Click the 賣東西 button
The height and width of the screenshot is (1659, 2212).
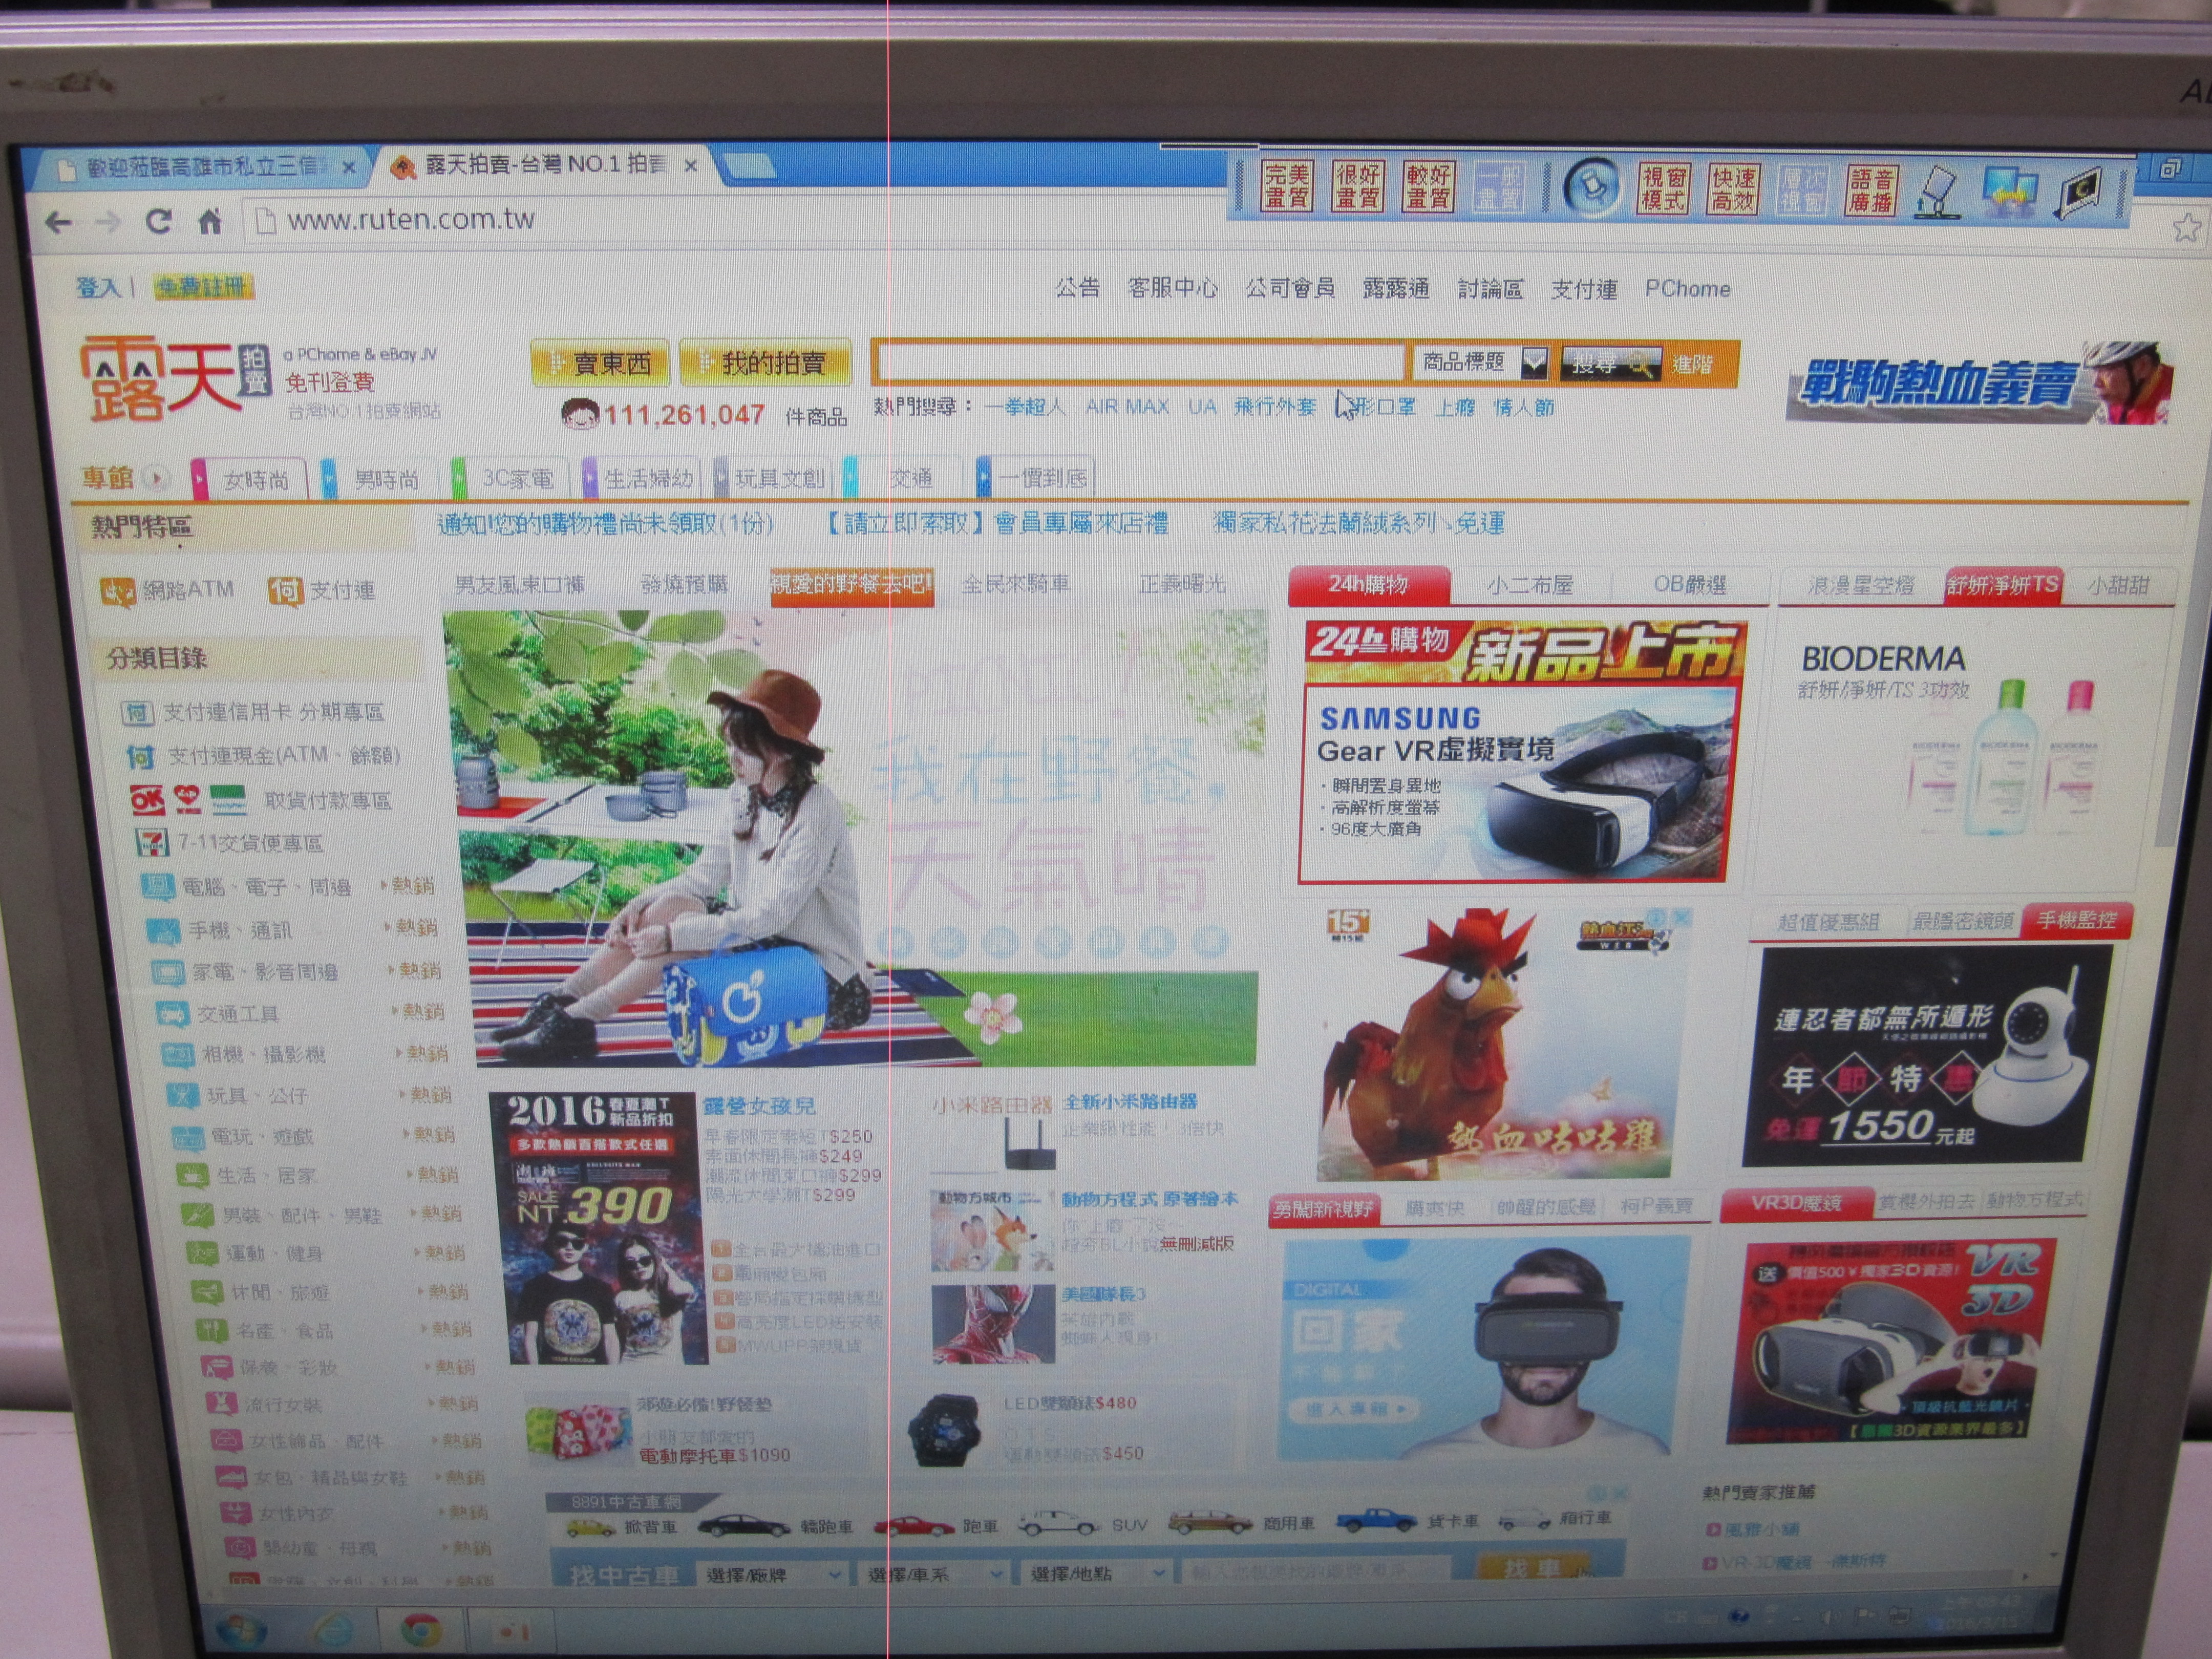[601, 363]
